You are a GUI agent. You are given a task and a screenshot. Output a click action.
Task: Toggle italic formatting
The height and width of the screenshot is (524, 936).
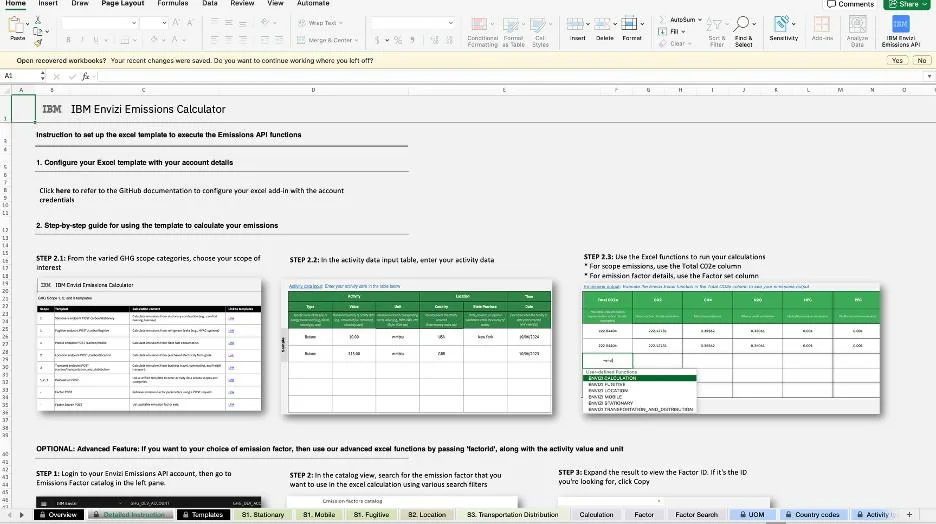82,40
